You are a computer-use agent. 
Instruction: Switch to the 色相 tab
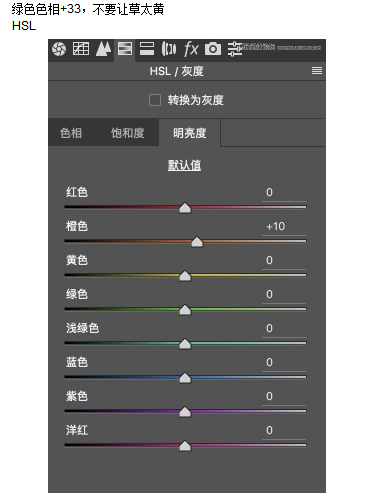coord(71,133)
